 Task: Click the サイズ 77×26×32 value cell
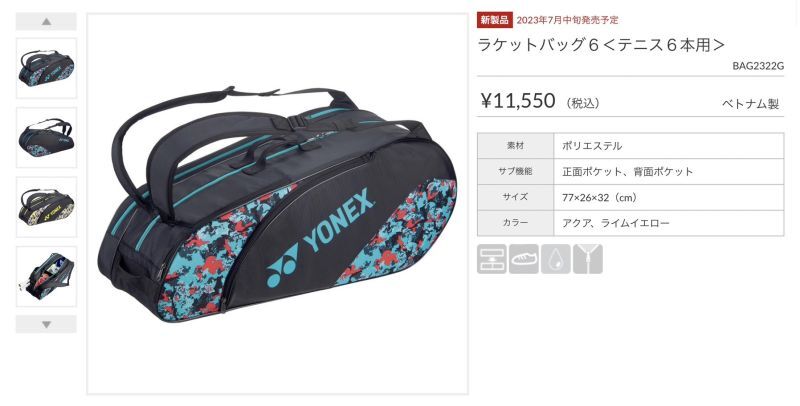coord(668,197)
